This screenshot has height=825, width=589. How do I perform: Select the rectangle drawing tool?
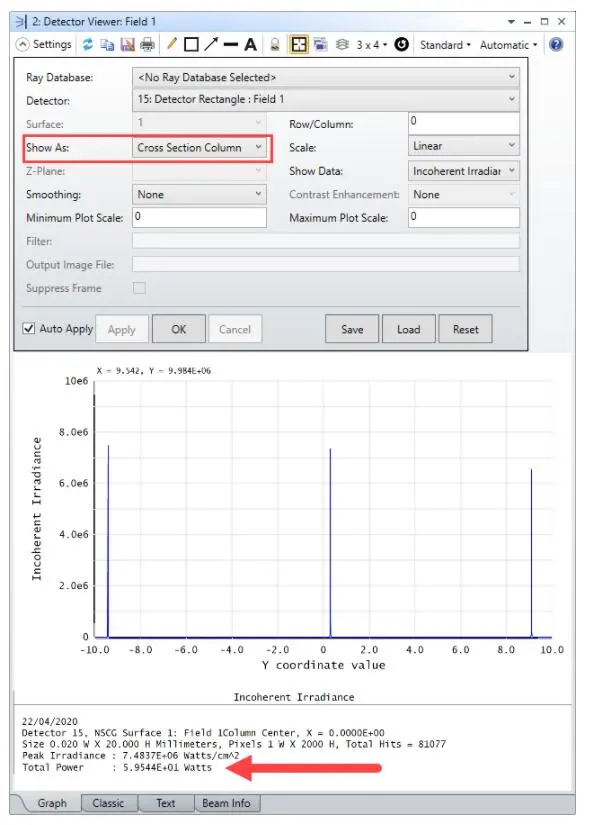[191, 45]
